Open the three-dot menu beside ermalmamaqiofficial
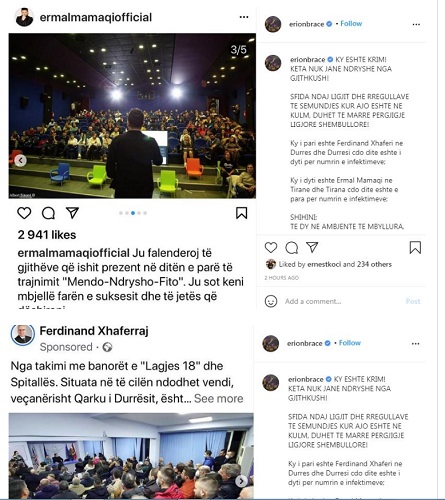This screenshot has width=445, height=500. [x=244, y=17]
